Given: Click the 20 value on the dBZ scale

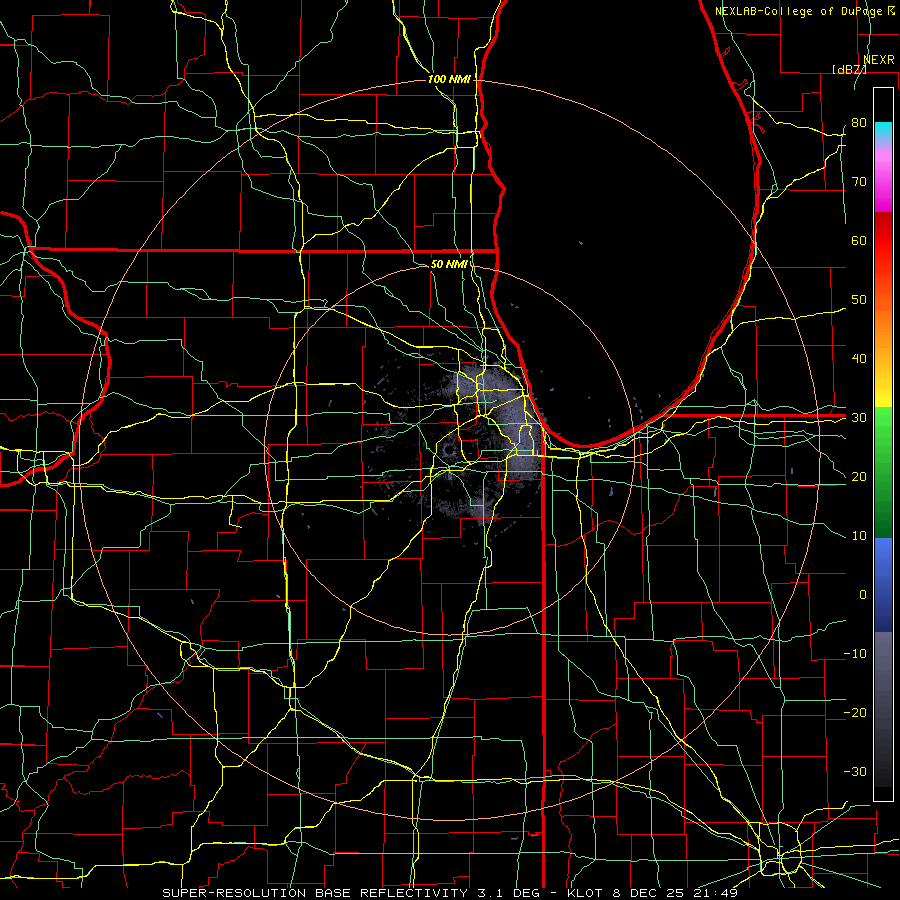Looking at the screenshot, I should click(x=859, y=477).
